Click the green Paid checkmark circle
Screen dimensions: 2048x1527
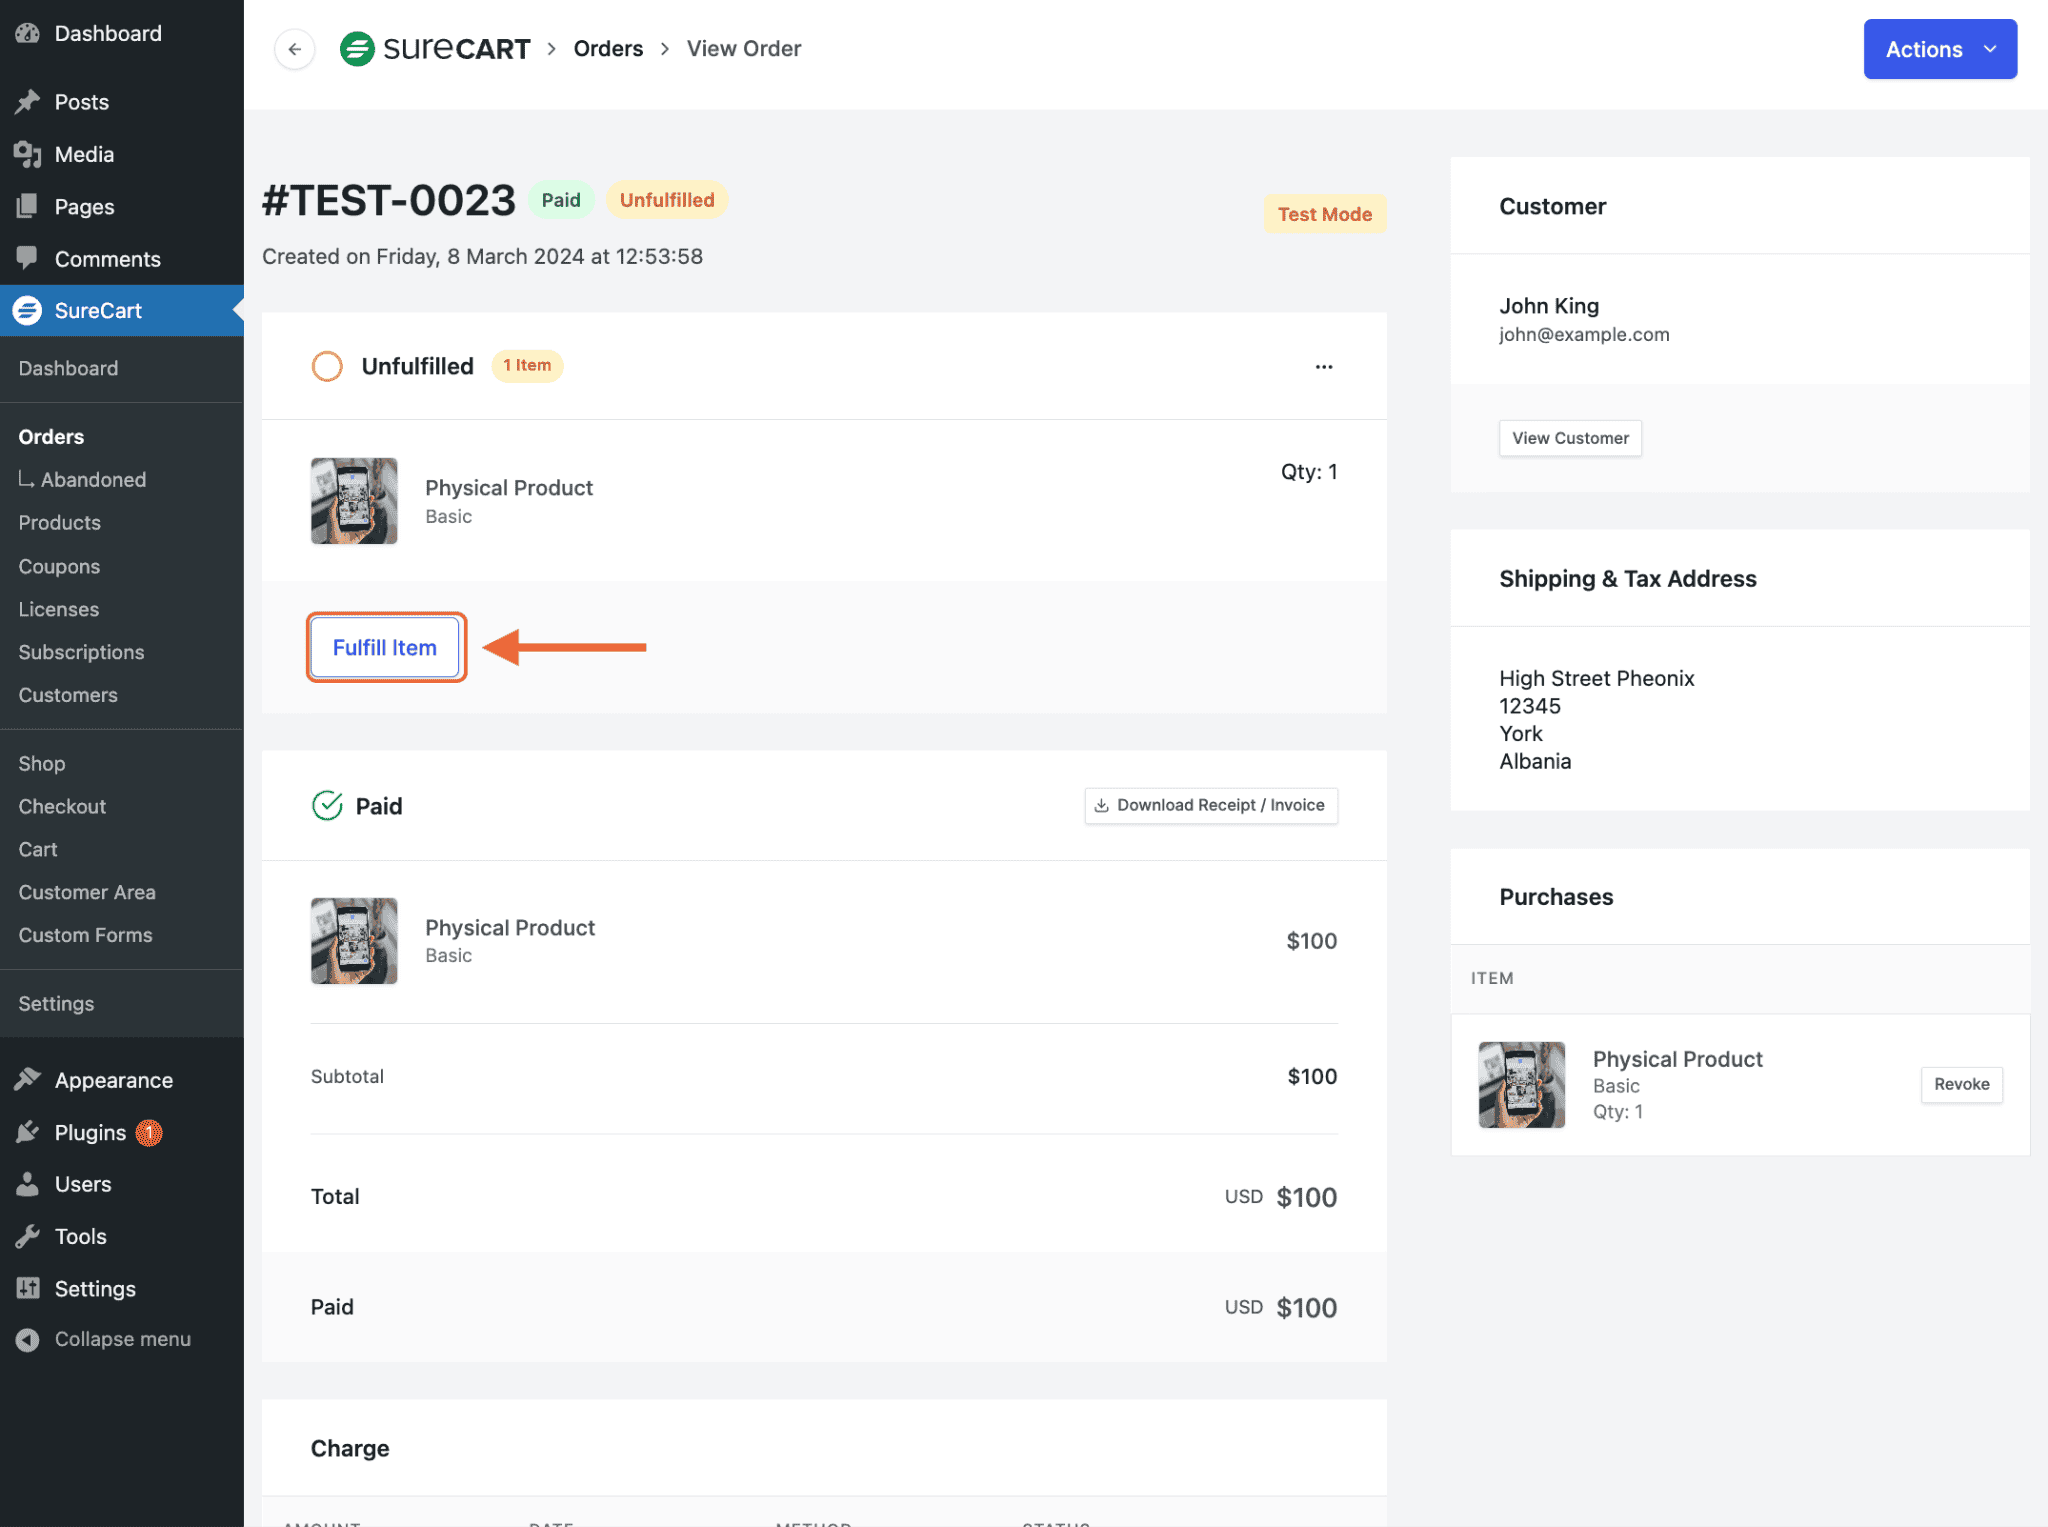pos(327,806)
